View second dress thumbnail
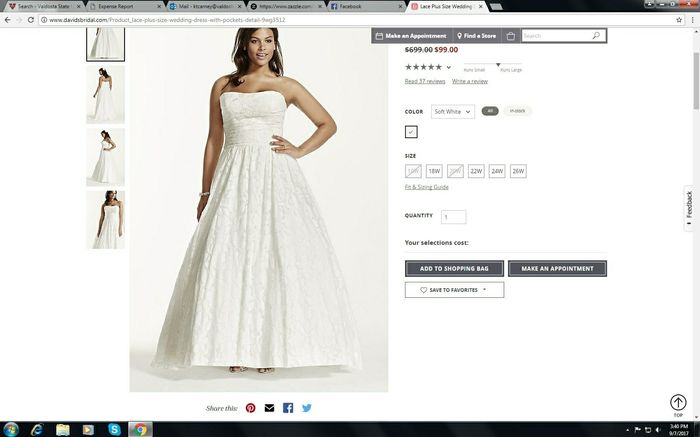The width and height of the screenshot is (700, 437). pyautogui.click(x=105, y=95)
